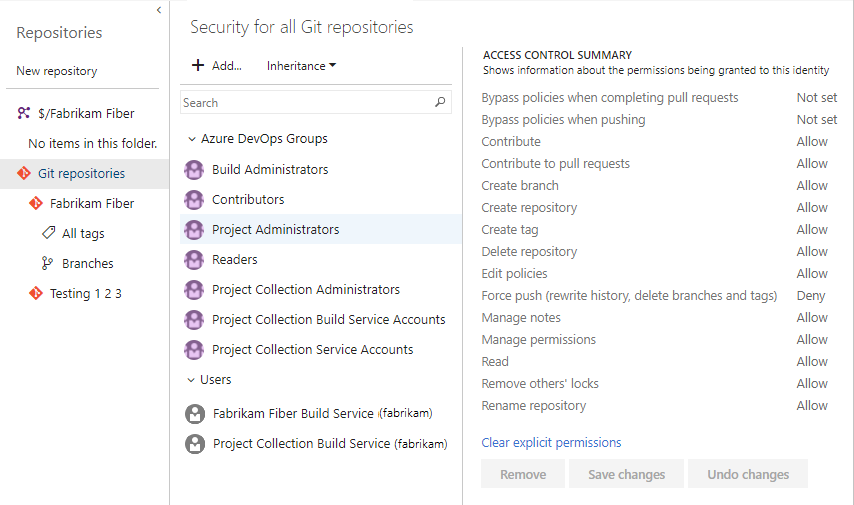The height and width of the screenshot is (505, 854).
Task: Click the Build Administrators group icon
Action: pyautogui.click(x=194, y=170)
